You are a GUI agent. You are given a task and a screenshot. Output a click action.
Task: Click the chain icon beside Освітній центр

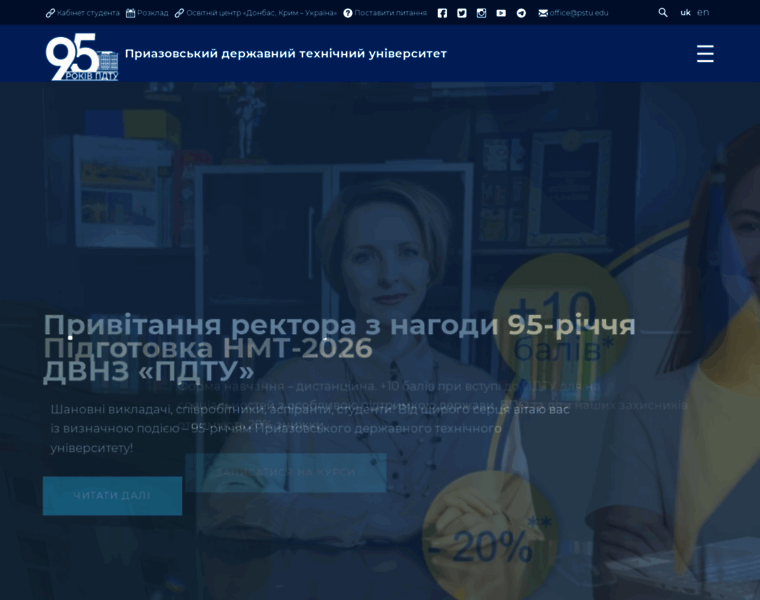(x=179, y=13)
